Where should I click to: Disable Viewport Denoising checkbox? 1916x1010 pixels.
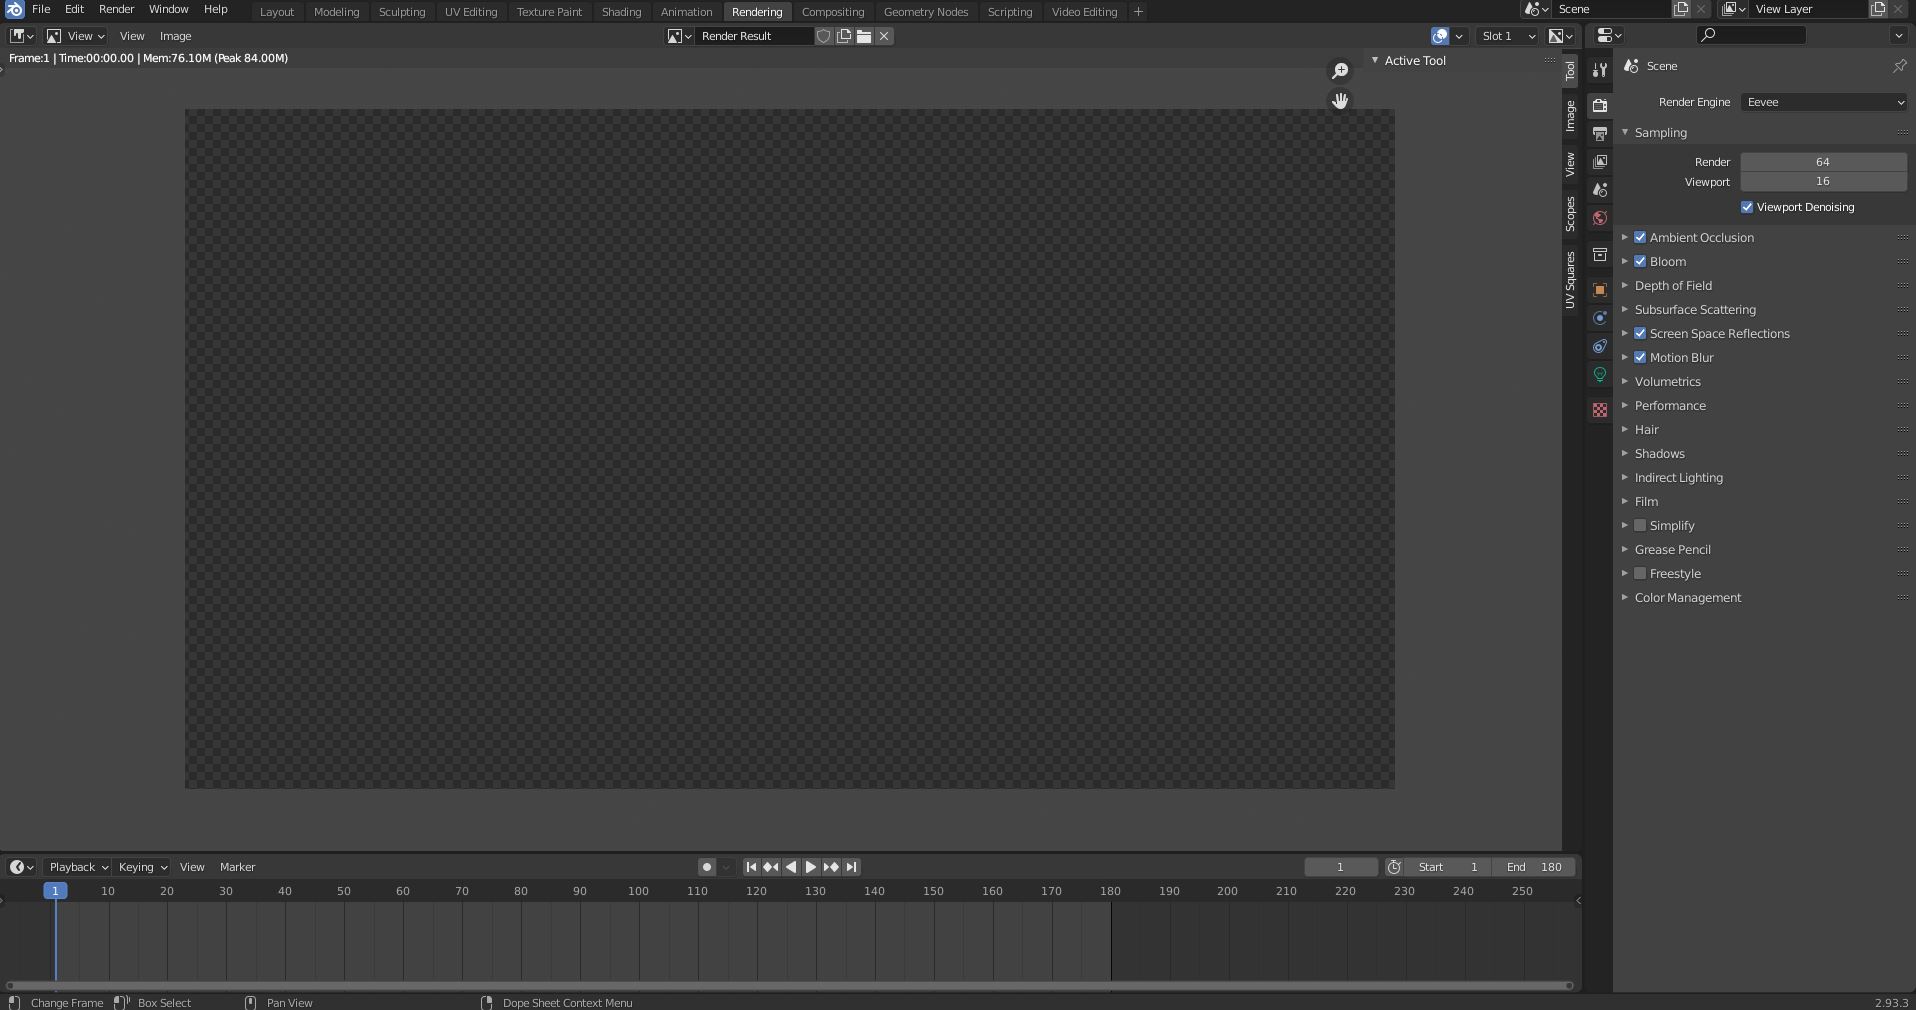click(1747, 207)
